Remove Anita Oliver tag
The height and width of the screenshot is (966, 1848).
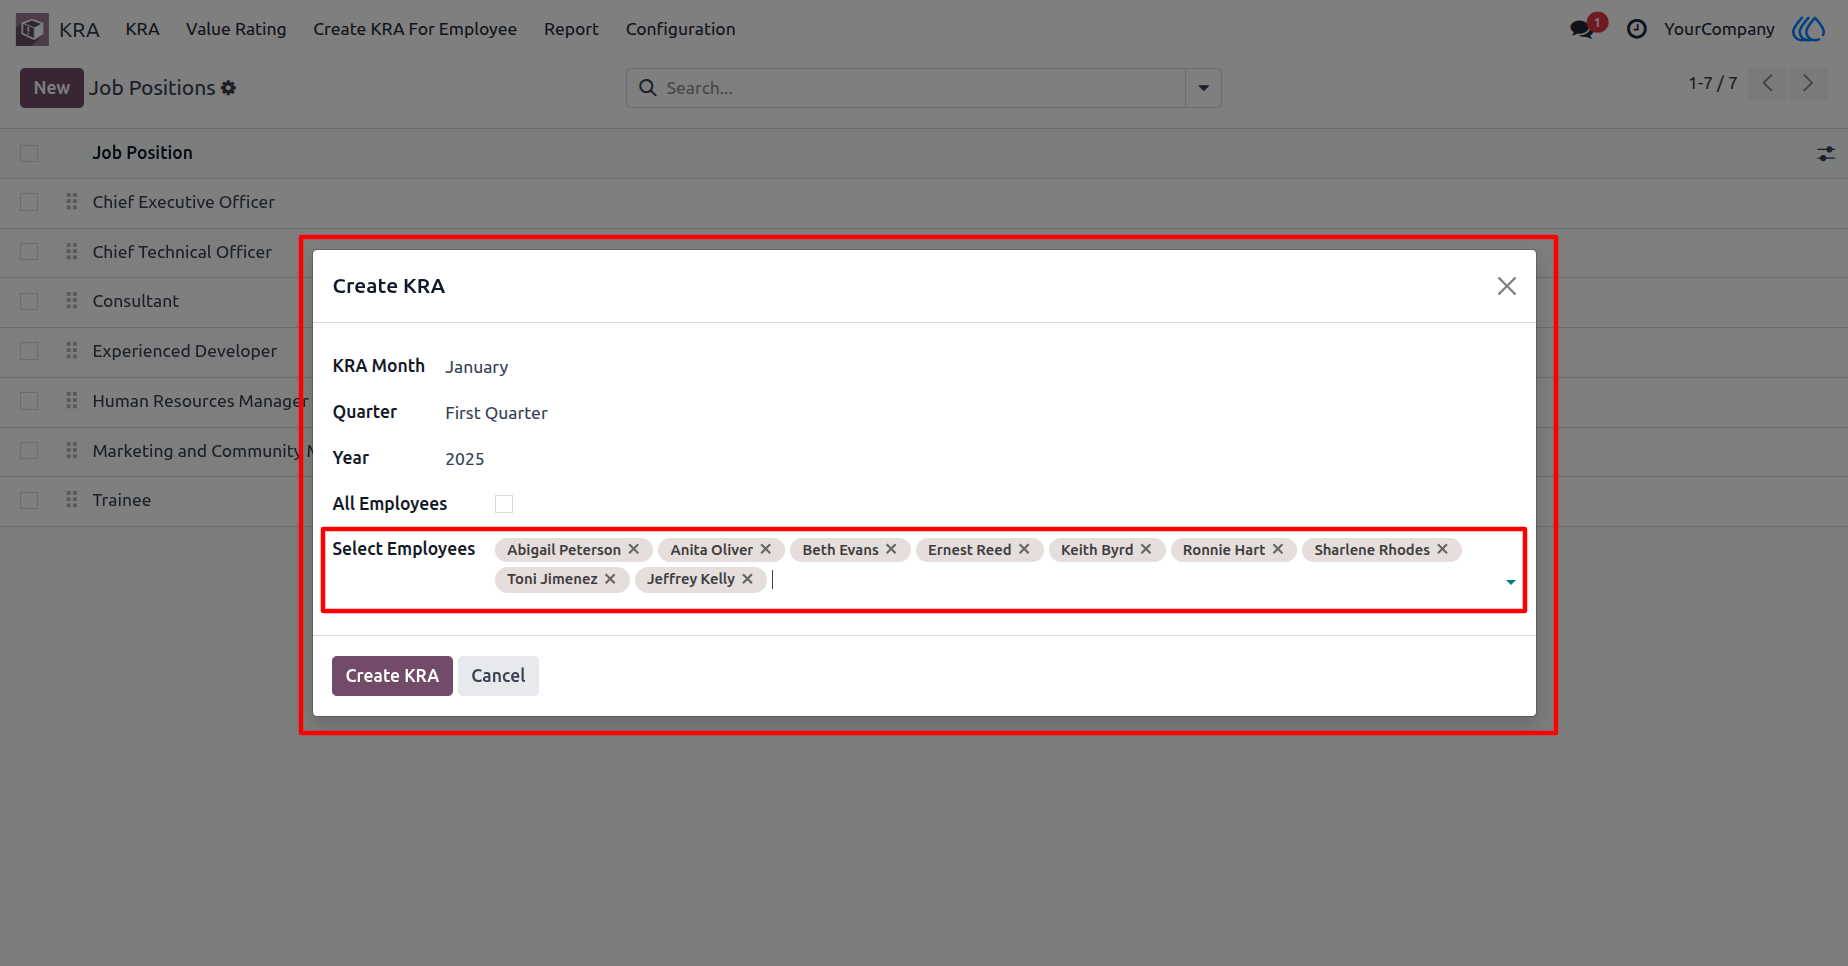(x=766, y=549)
